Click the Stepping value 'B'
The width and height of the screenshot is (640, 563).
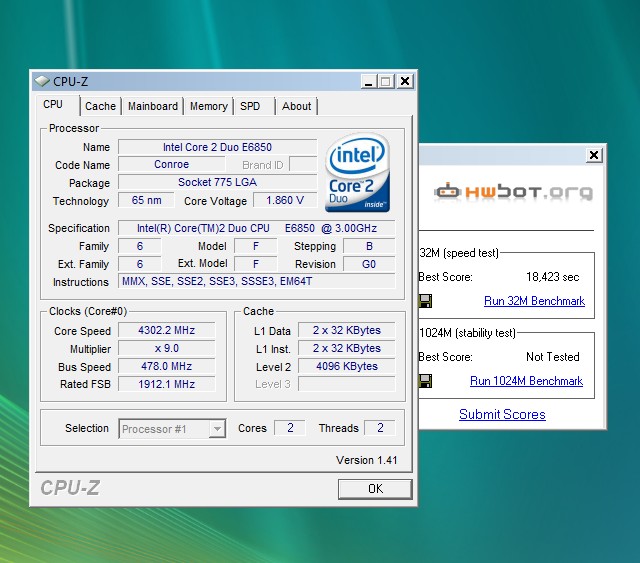click(369, 246)
